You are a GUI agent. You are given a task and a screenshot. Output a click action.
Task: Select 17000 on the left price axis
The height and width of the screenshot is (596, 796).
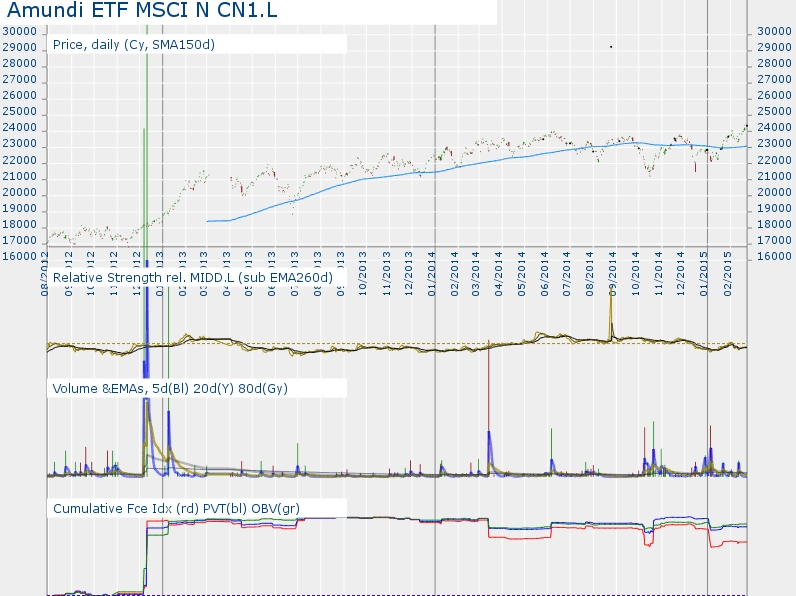tap(20, 241)
